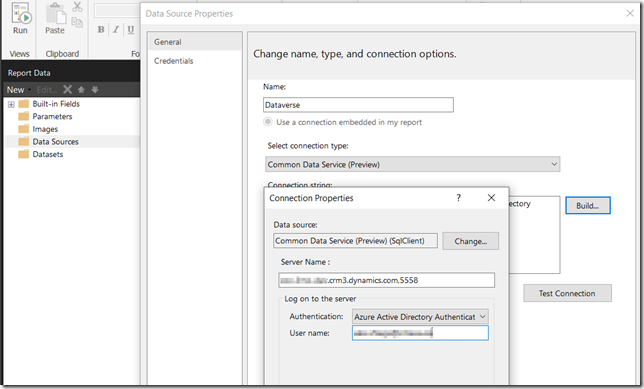The width and height of the screenshot is (644, 389).
Task: Click the Change... data source button
Action: click(x=471, y=241)
